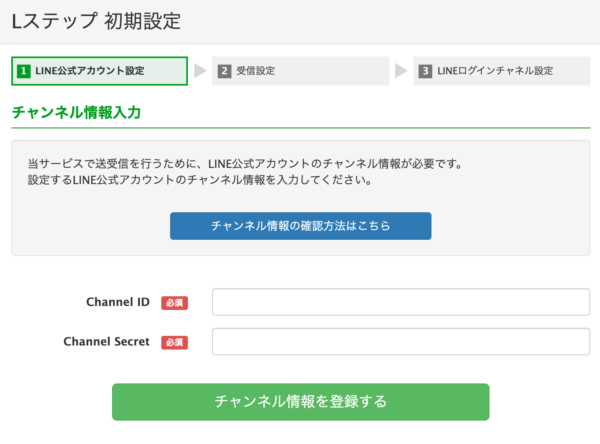600x444 pixels.
Task: Click the red 必須 badge beside Channel Secret
Action: click(x=174, y=342)
